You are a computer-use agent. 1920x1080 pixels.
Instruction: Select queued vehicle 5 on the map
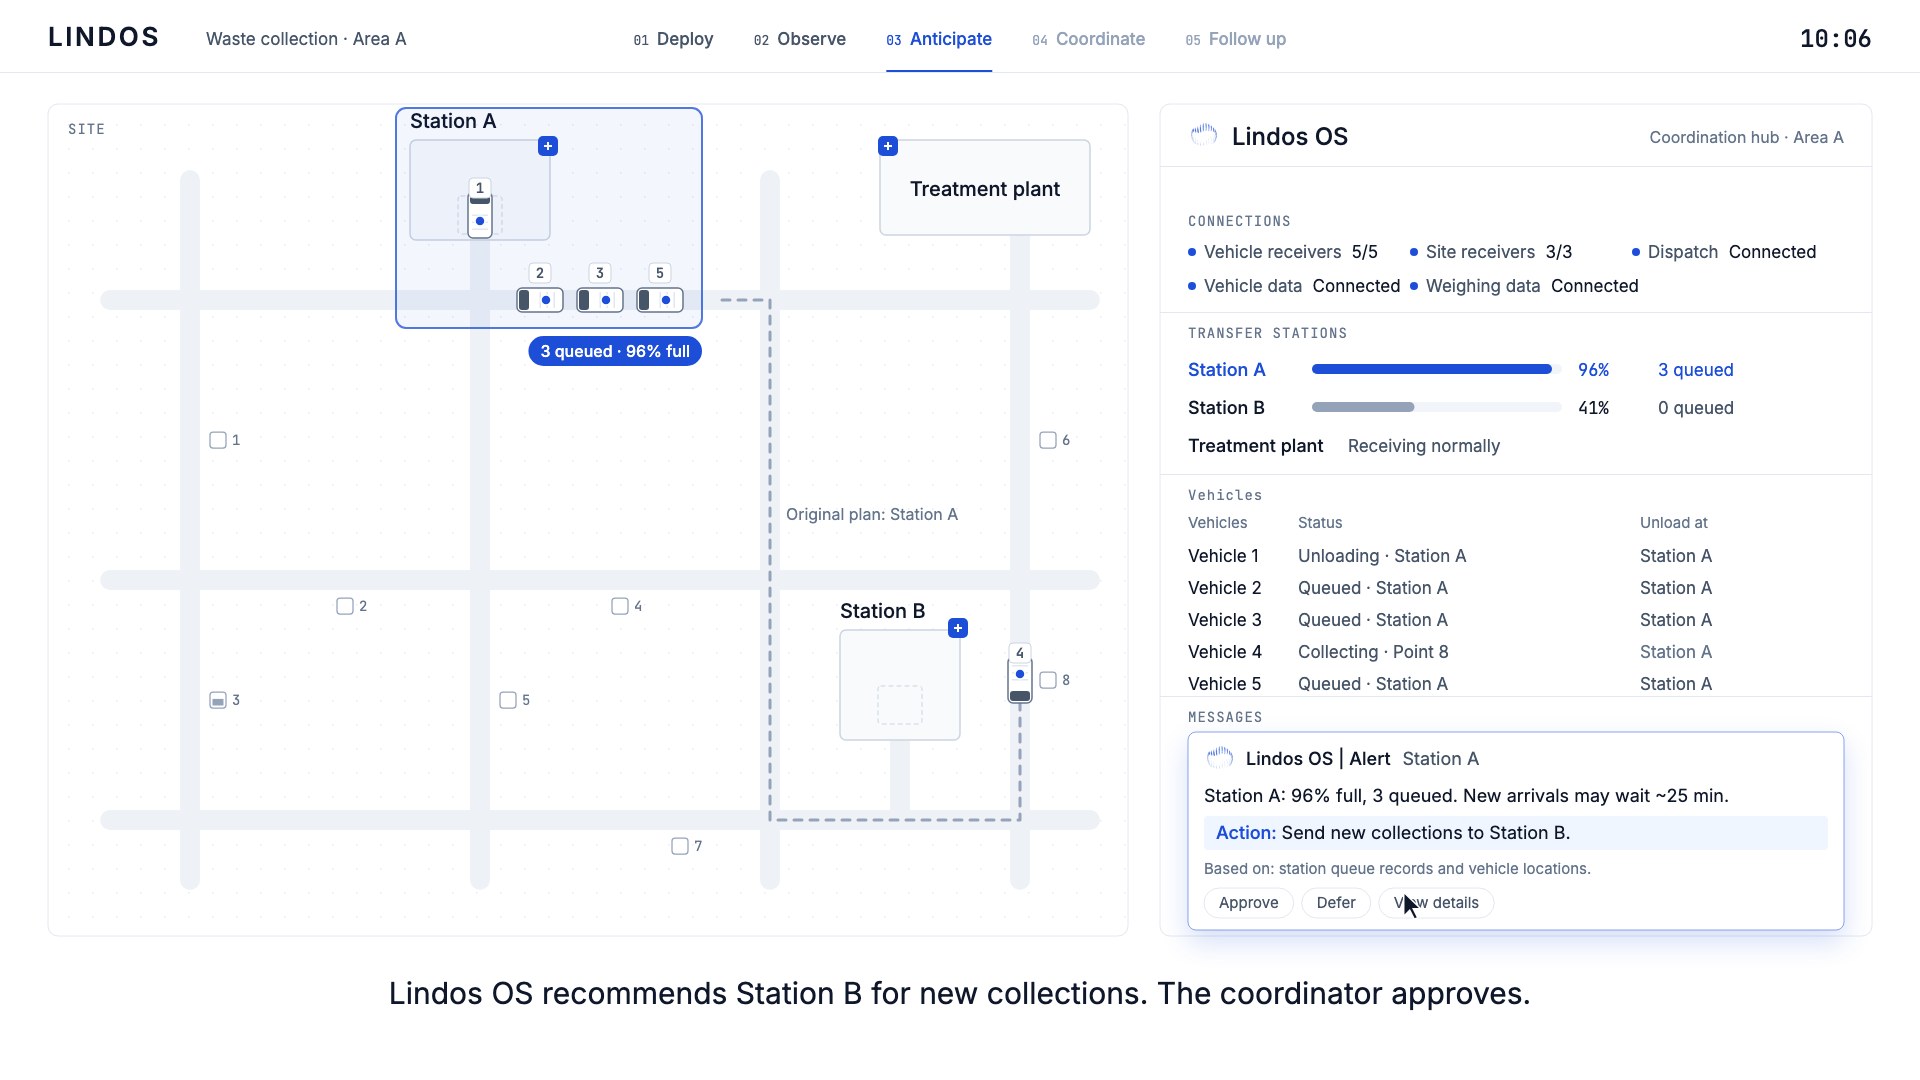tap(660, 300)
